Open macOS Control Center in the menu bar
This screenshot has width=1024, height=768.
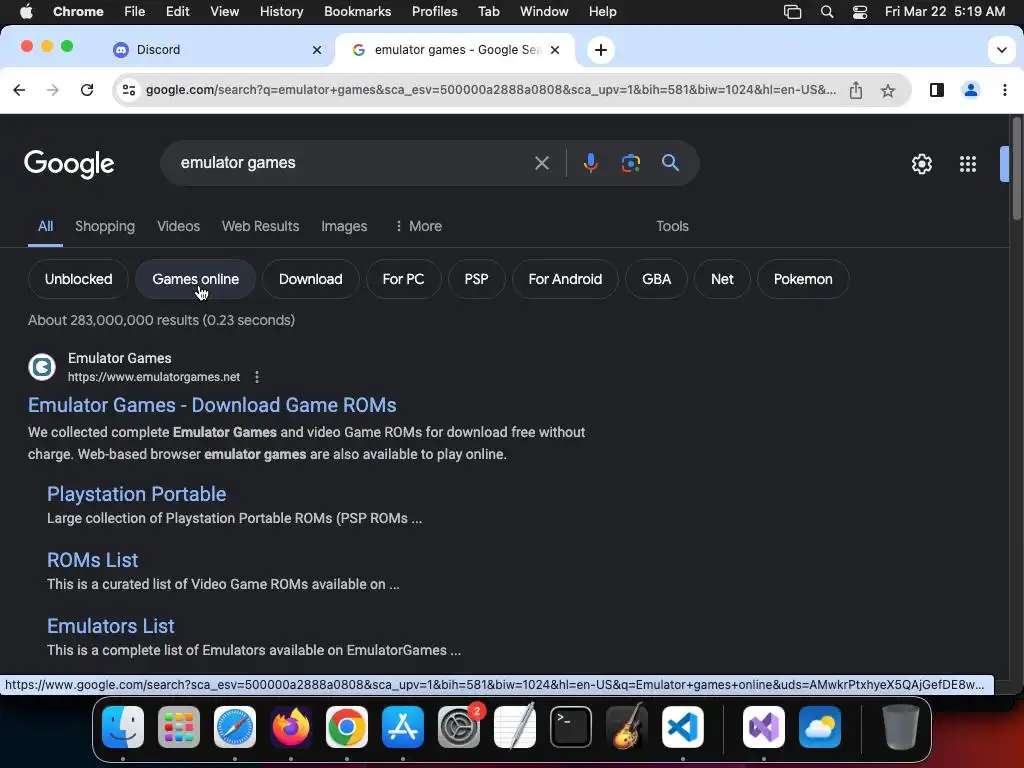[x=859, y=12]
